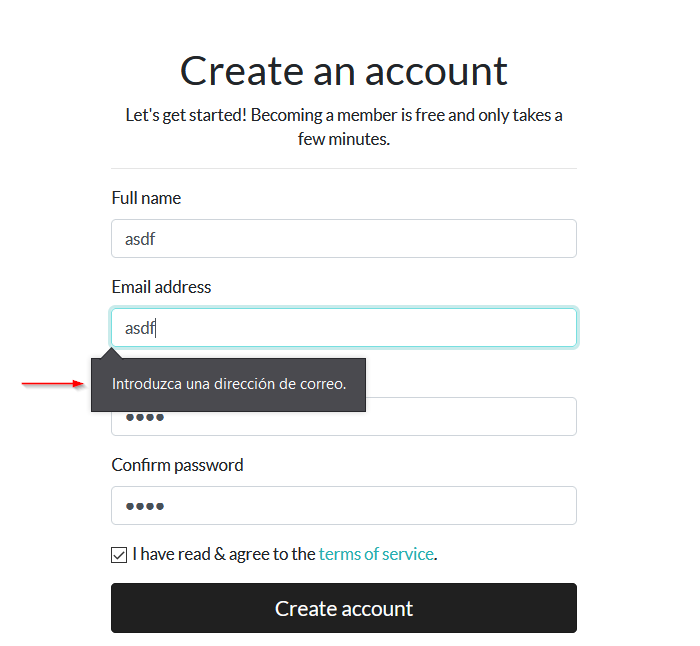This screenshot has width=700, height=646.
Task: Select the Confirm password input field
Action: (343, 506)
